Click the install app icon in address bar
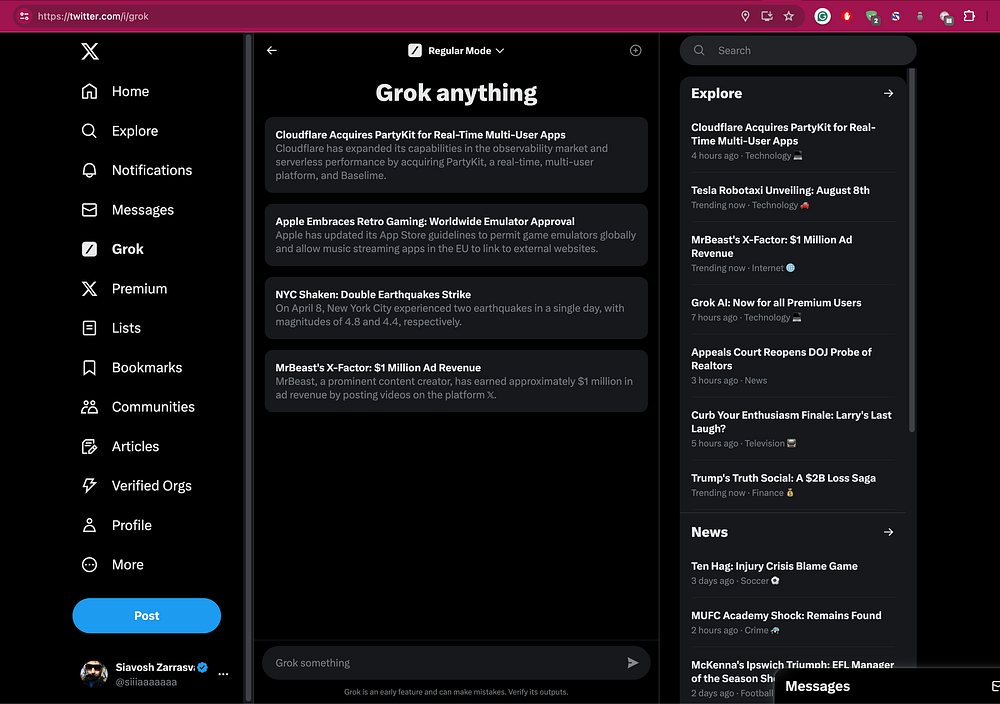1000x704 pixels. 767,16
